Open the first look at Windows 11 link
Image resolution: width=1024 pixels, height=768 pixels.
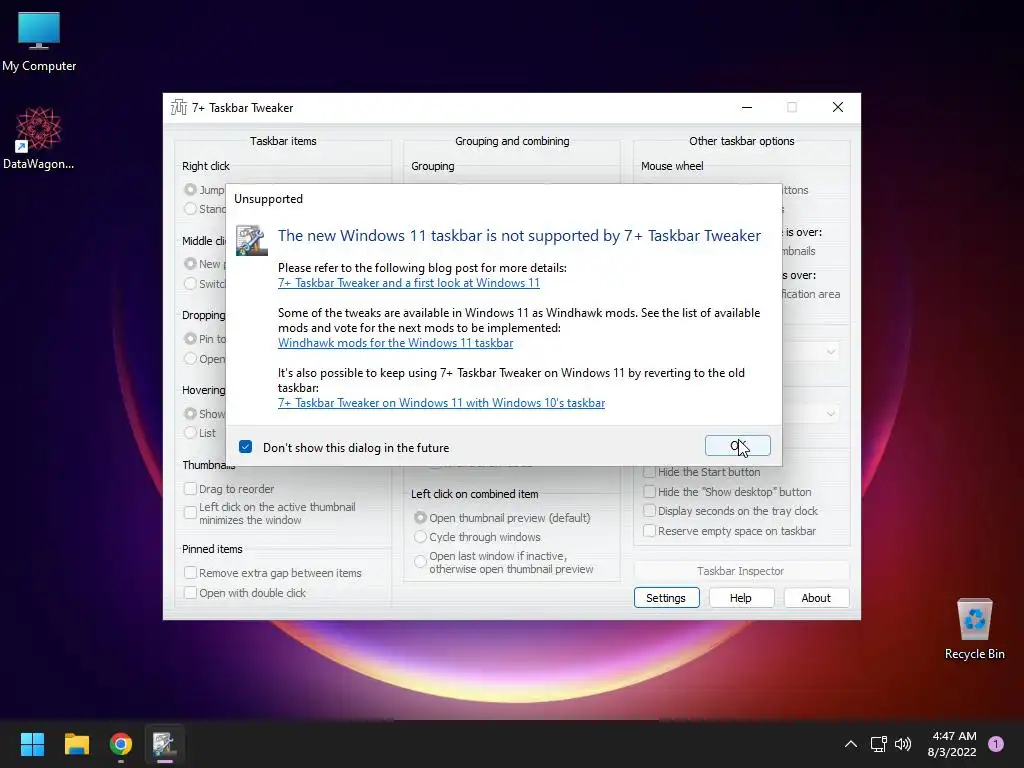click(409, 283)
